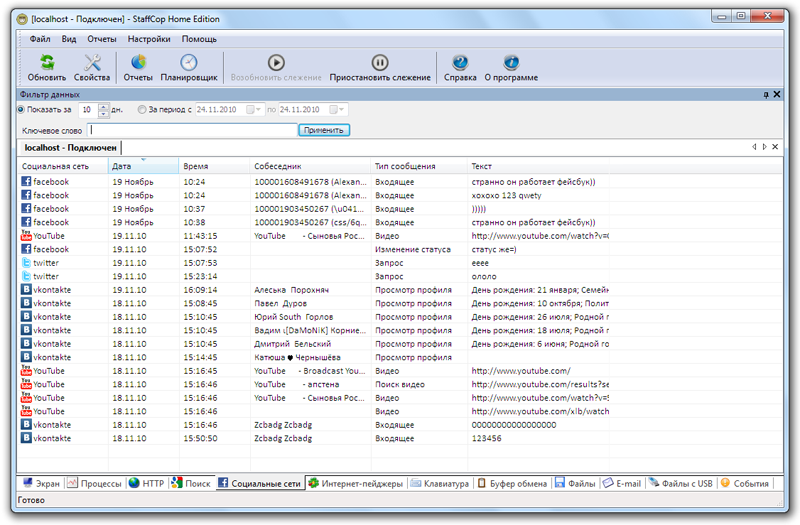800x525 pixels.
Task: Show О программе about dialog
Action: [x=511, y=63]
